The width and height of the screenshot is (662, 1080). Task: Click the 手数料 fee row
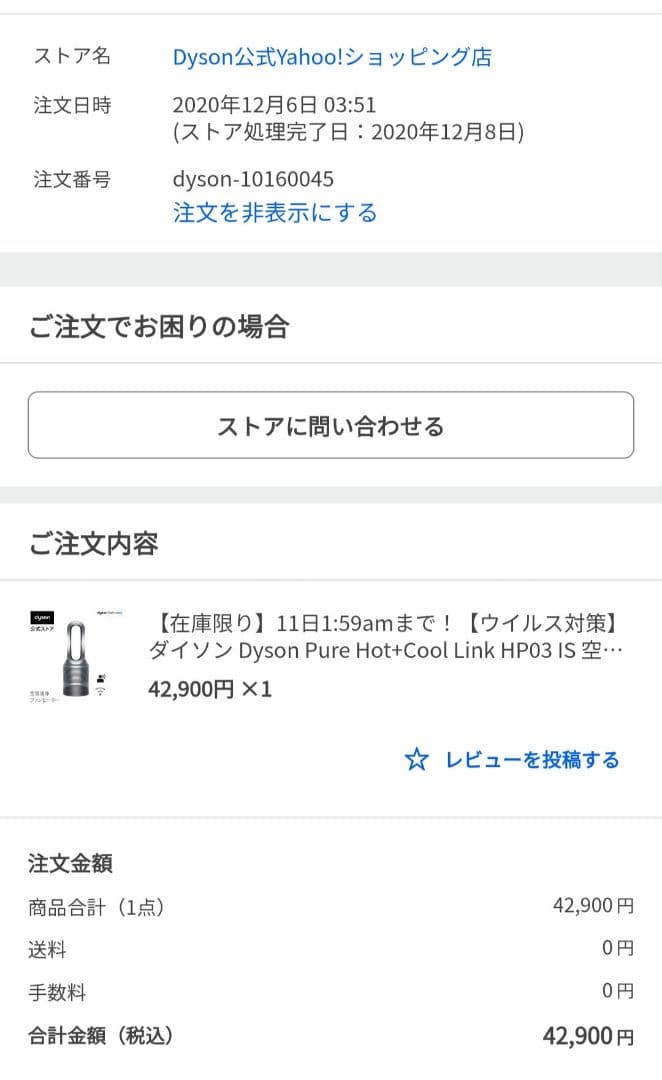click(x=58, y=990)
